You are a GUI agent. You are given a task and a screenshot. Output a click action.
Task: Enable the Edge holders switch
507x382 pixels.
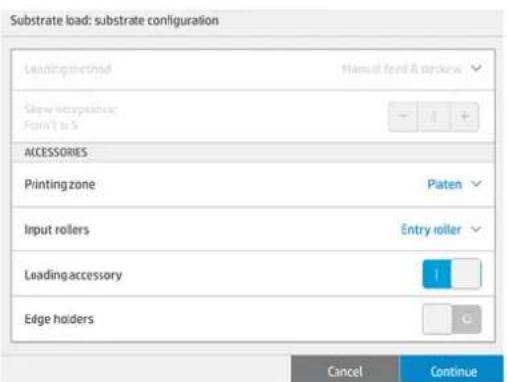[x=452, y=319]
